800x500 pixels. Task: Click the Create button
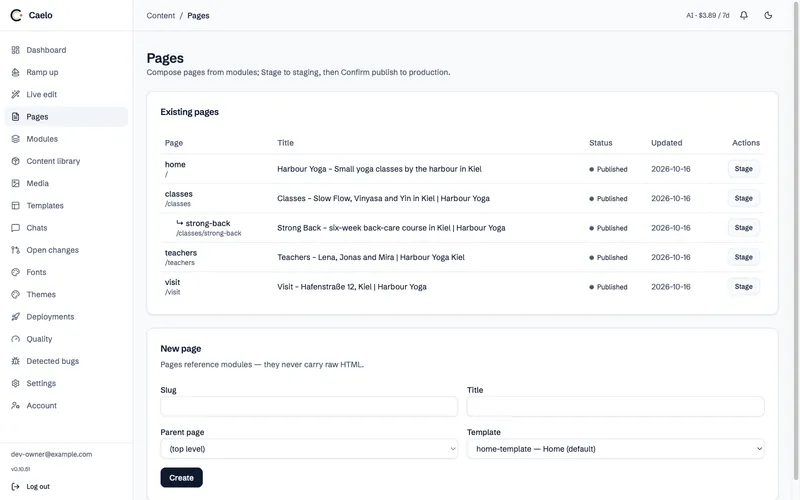click(182, 478)
